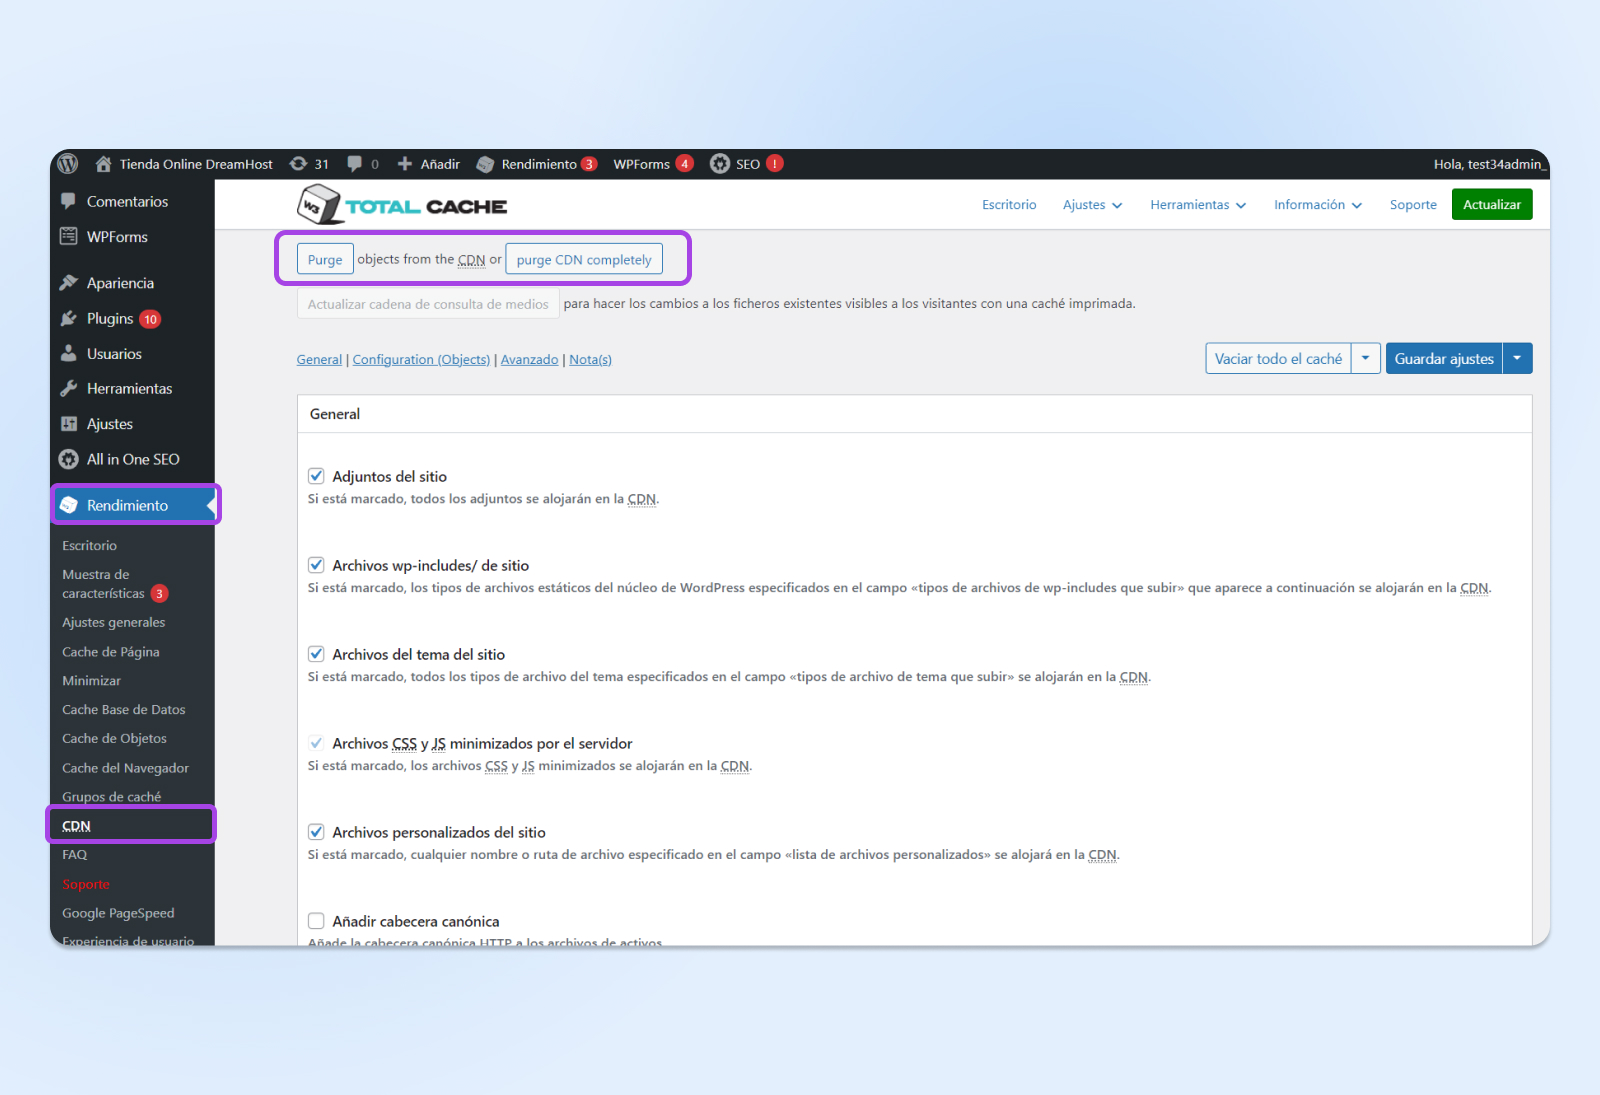
Task: Click Hola, test34admin user account greeting
Action: click(x=1487, y=164)
